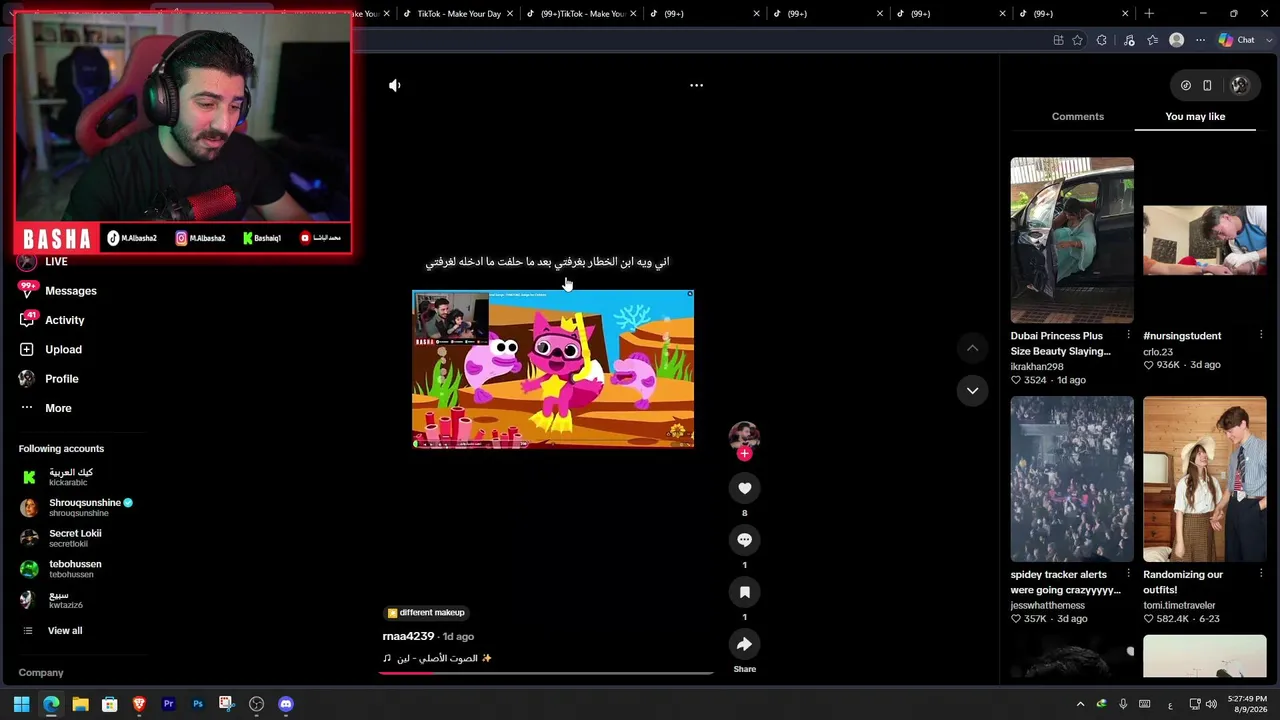This screenshot has width=1280, height=720.
Task: Switch to the TikTok - Make Your Day tab
Action: 459,14
